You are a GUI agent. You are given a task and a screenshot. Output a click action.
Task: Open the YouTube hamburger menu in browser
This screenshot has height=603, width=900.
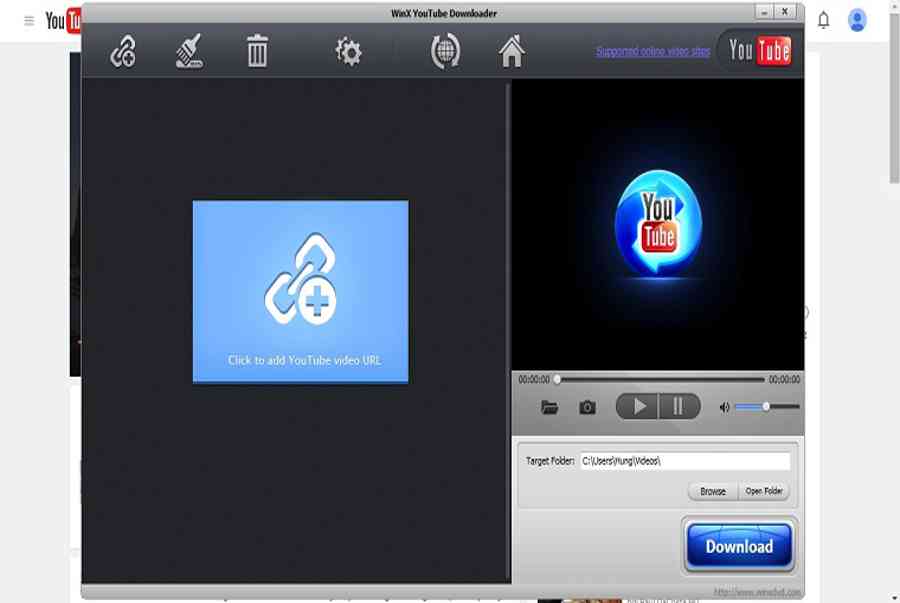click(29, 21)
